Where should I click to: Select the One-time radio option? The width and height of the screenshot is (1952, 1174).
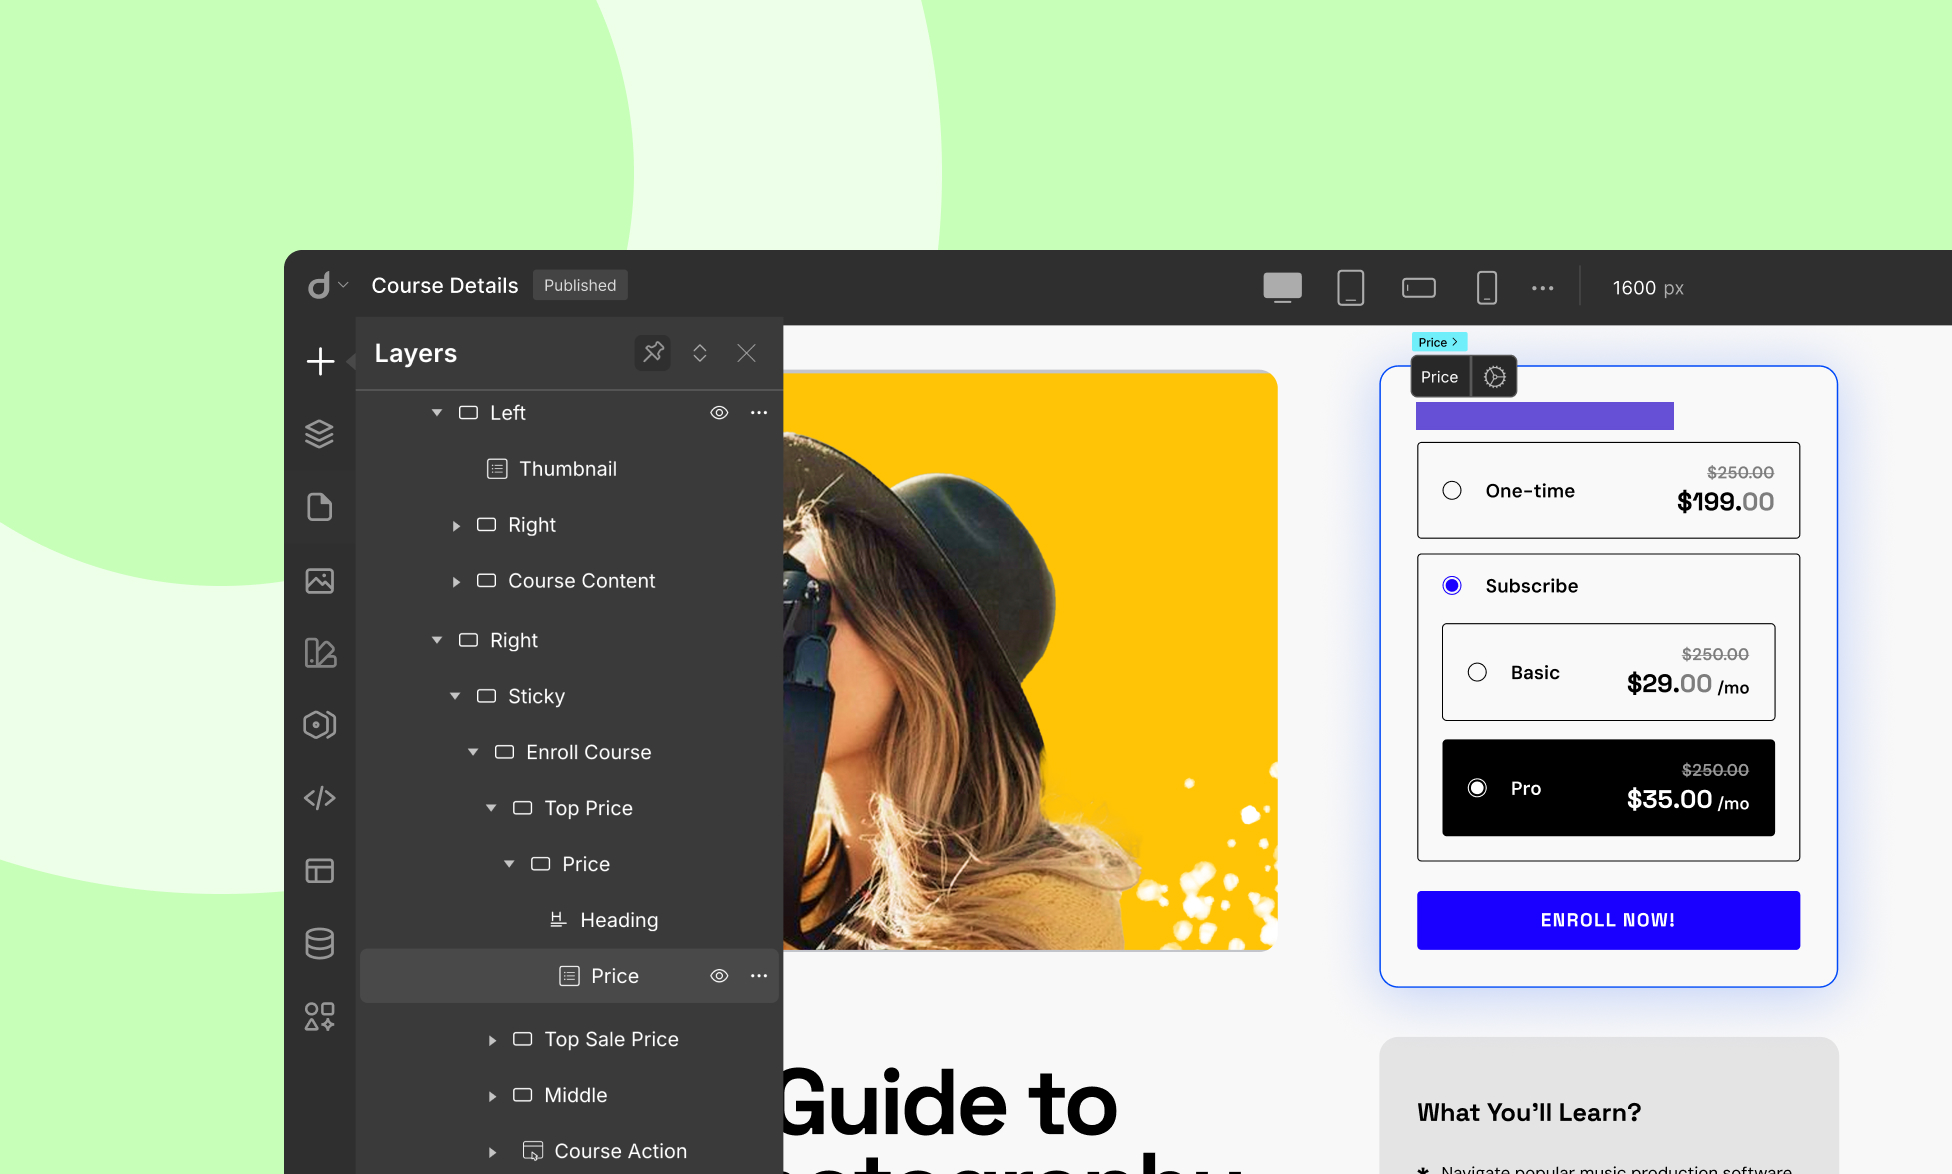[1452, 491]
